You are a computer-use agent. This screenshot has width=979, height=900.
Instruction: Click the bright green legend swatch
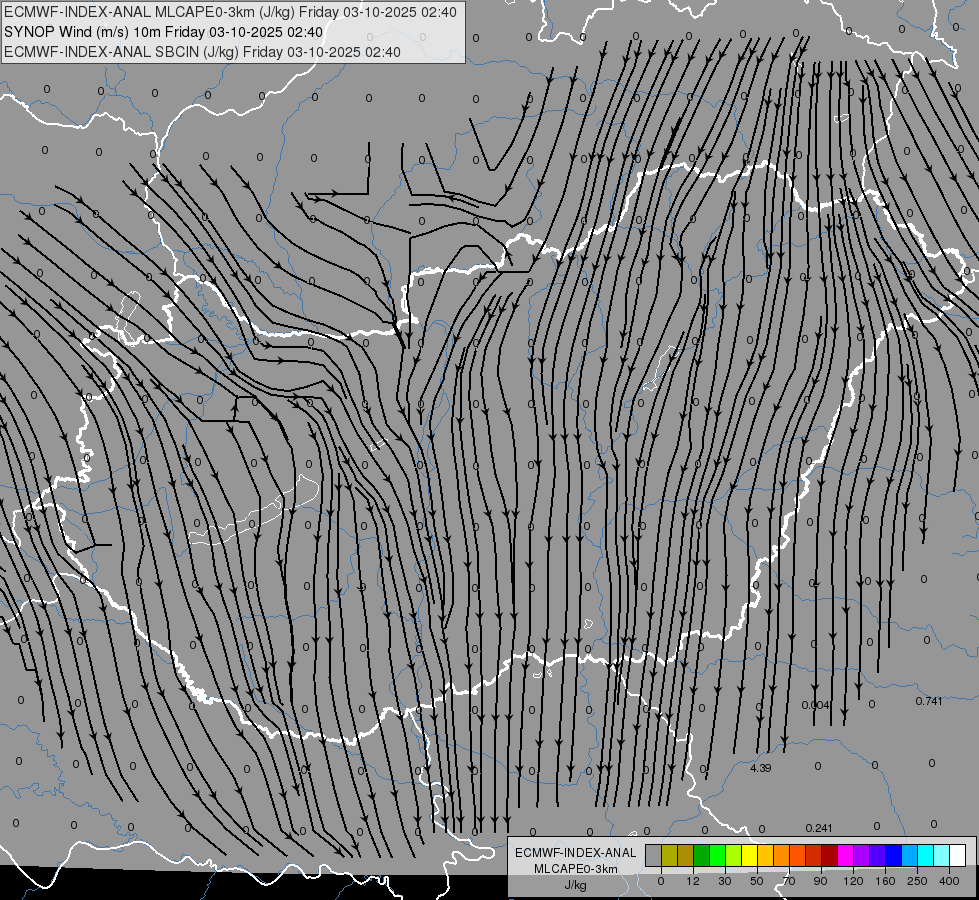[717, 855]
